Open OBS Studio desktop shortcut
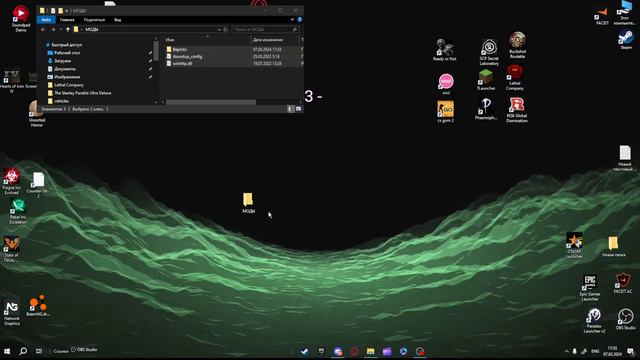 coord(625,319)
